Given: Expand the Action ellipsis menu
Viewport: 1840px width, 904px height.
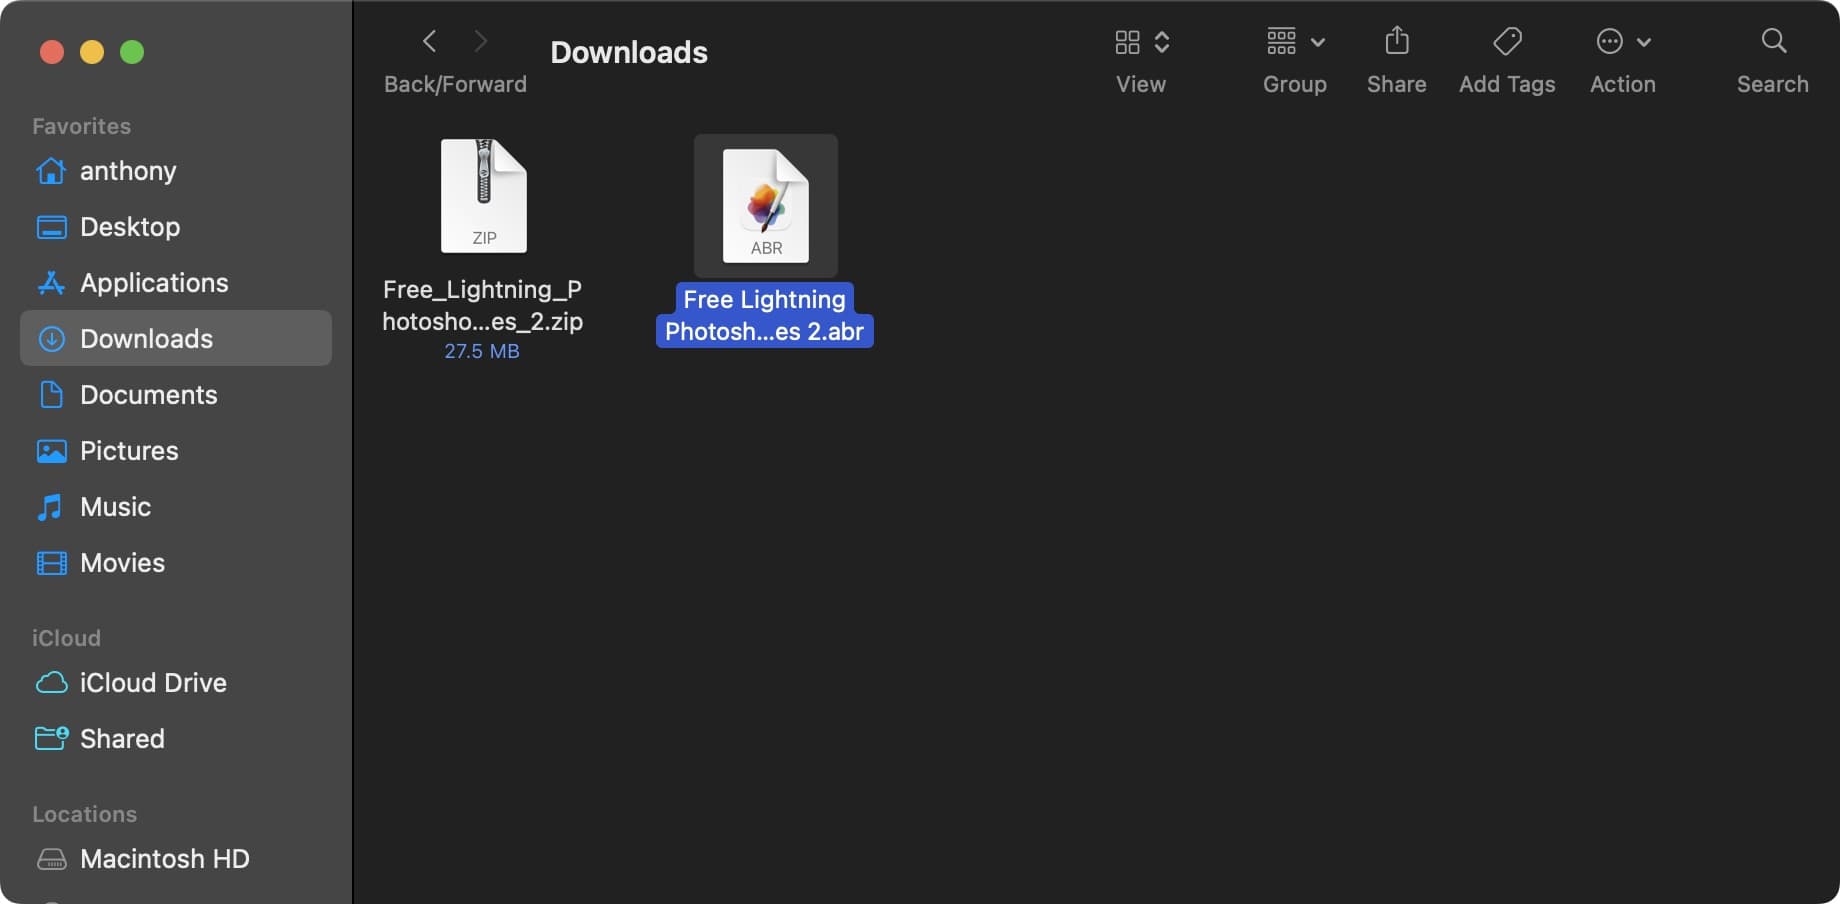Looking at the screenshot, I should tap(1622, 42).
